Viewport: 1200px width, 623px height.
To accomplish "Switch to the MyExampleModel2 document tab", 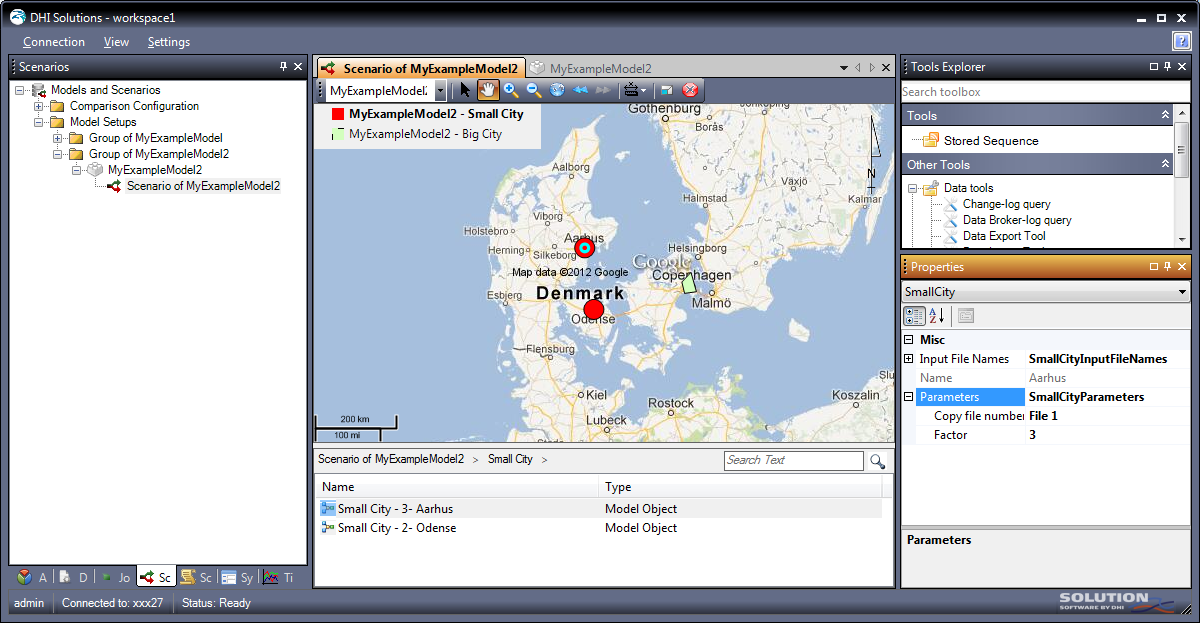I will point(599,68).
